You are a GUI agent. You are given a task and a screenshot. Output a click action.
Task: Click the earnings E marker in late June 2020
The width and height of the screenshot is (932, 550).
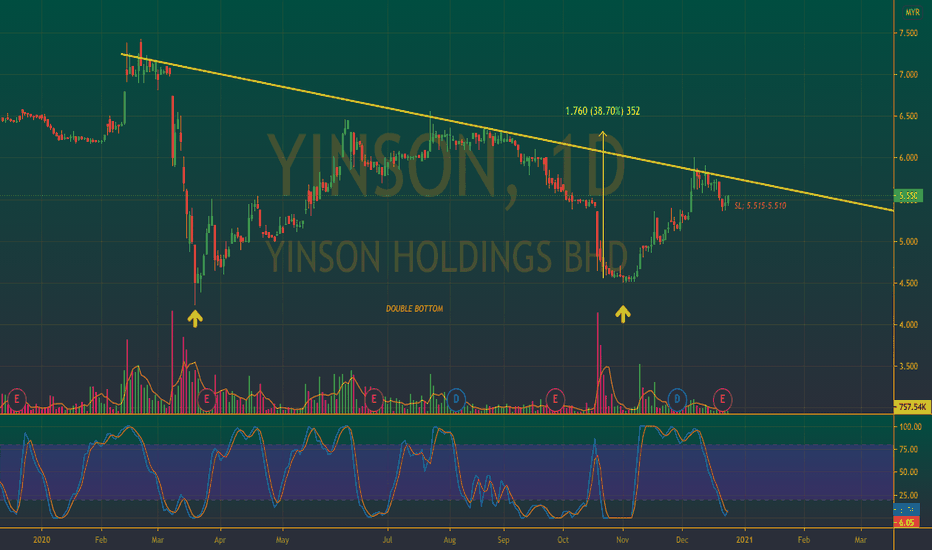tap(373, 399)
